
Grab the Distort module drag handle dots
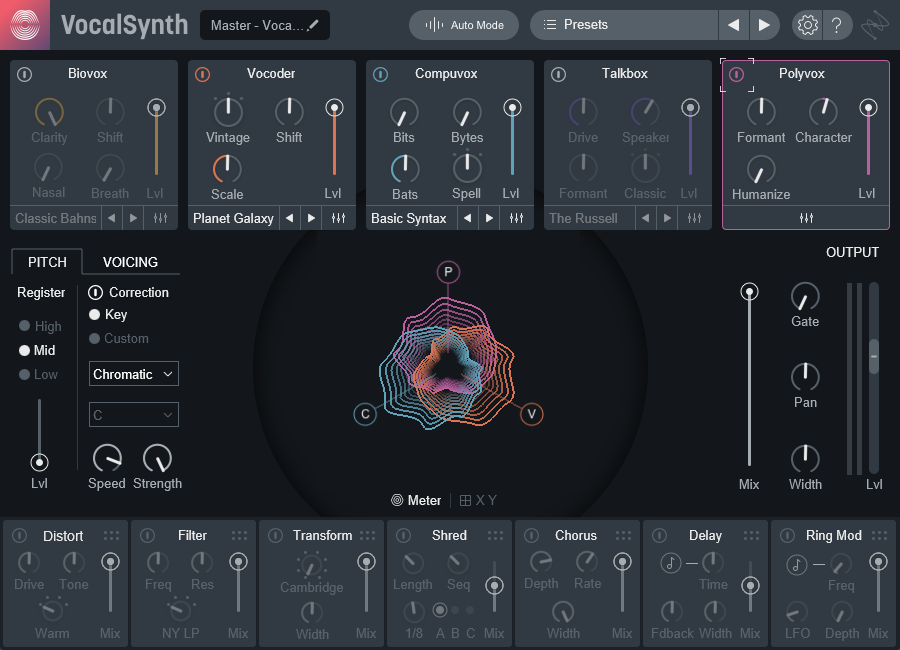(111, 536)
